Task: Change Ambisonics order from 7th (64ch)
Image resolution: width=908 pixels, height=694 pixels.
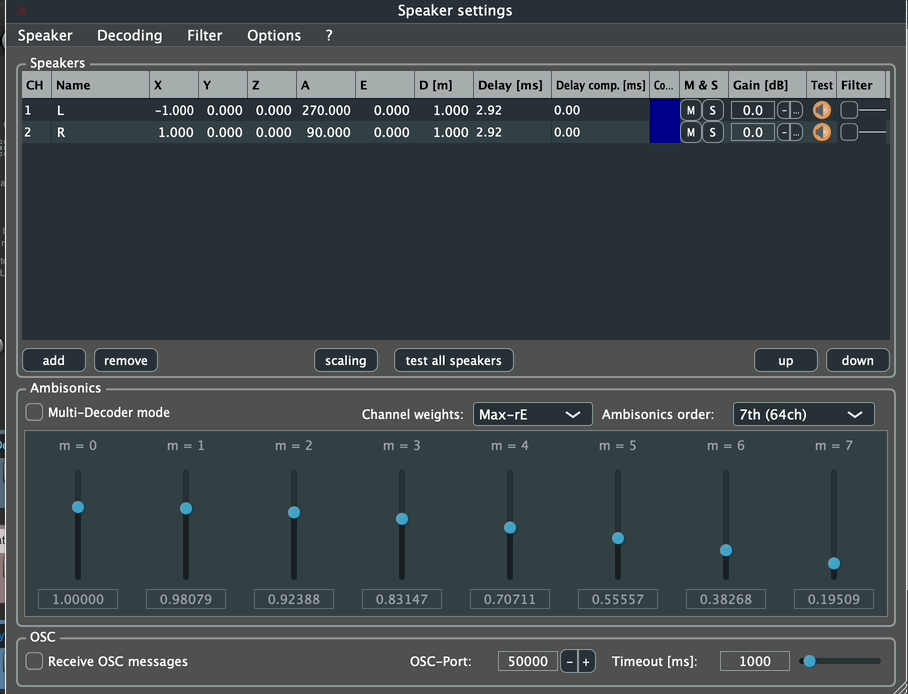Action: coord(804,413)
